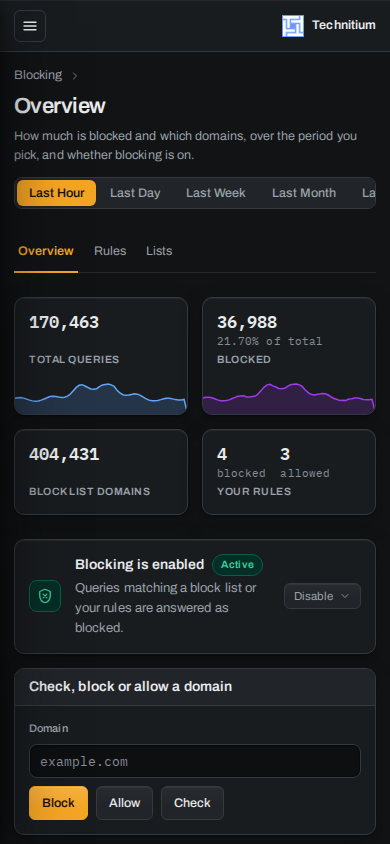Click the Overview page title

60,106
